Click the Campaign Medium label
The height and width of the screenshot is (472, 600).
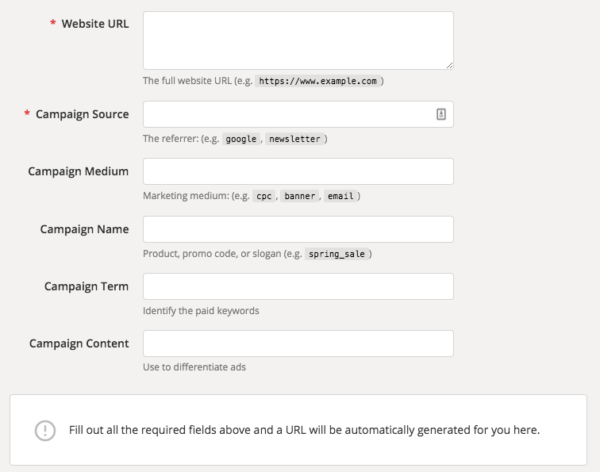78,171
